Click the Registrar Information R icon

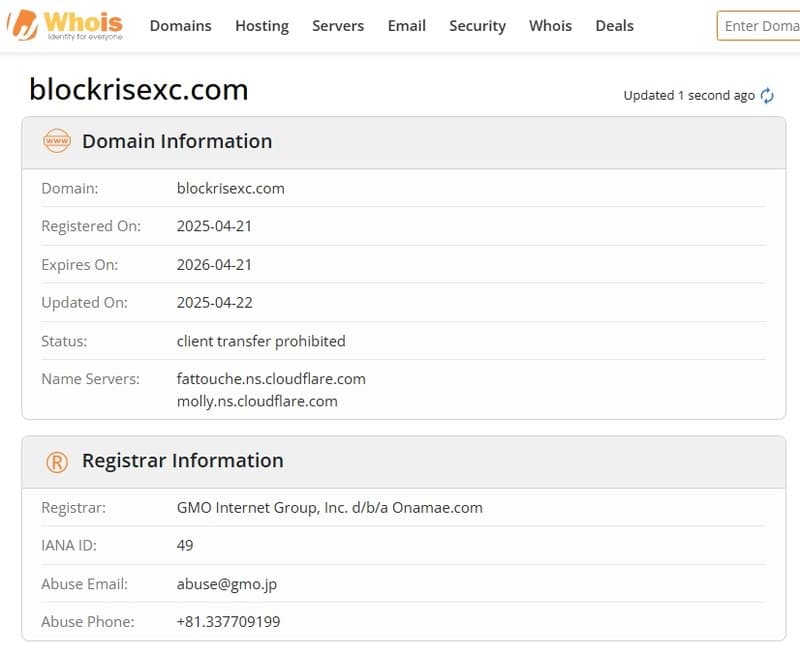[57, 462]
